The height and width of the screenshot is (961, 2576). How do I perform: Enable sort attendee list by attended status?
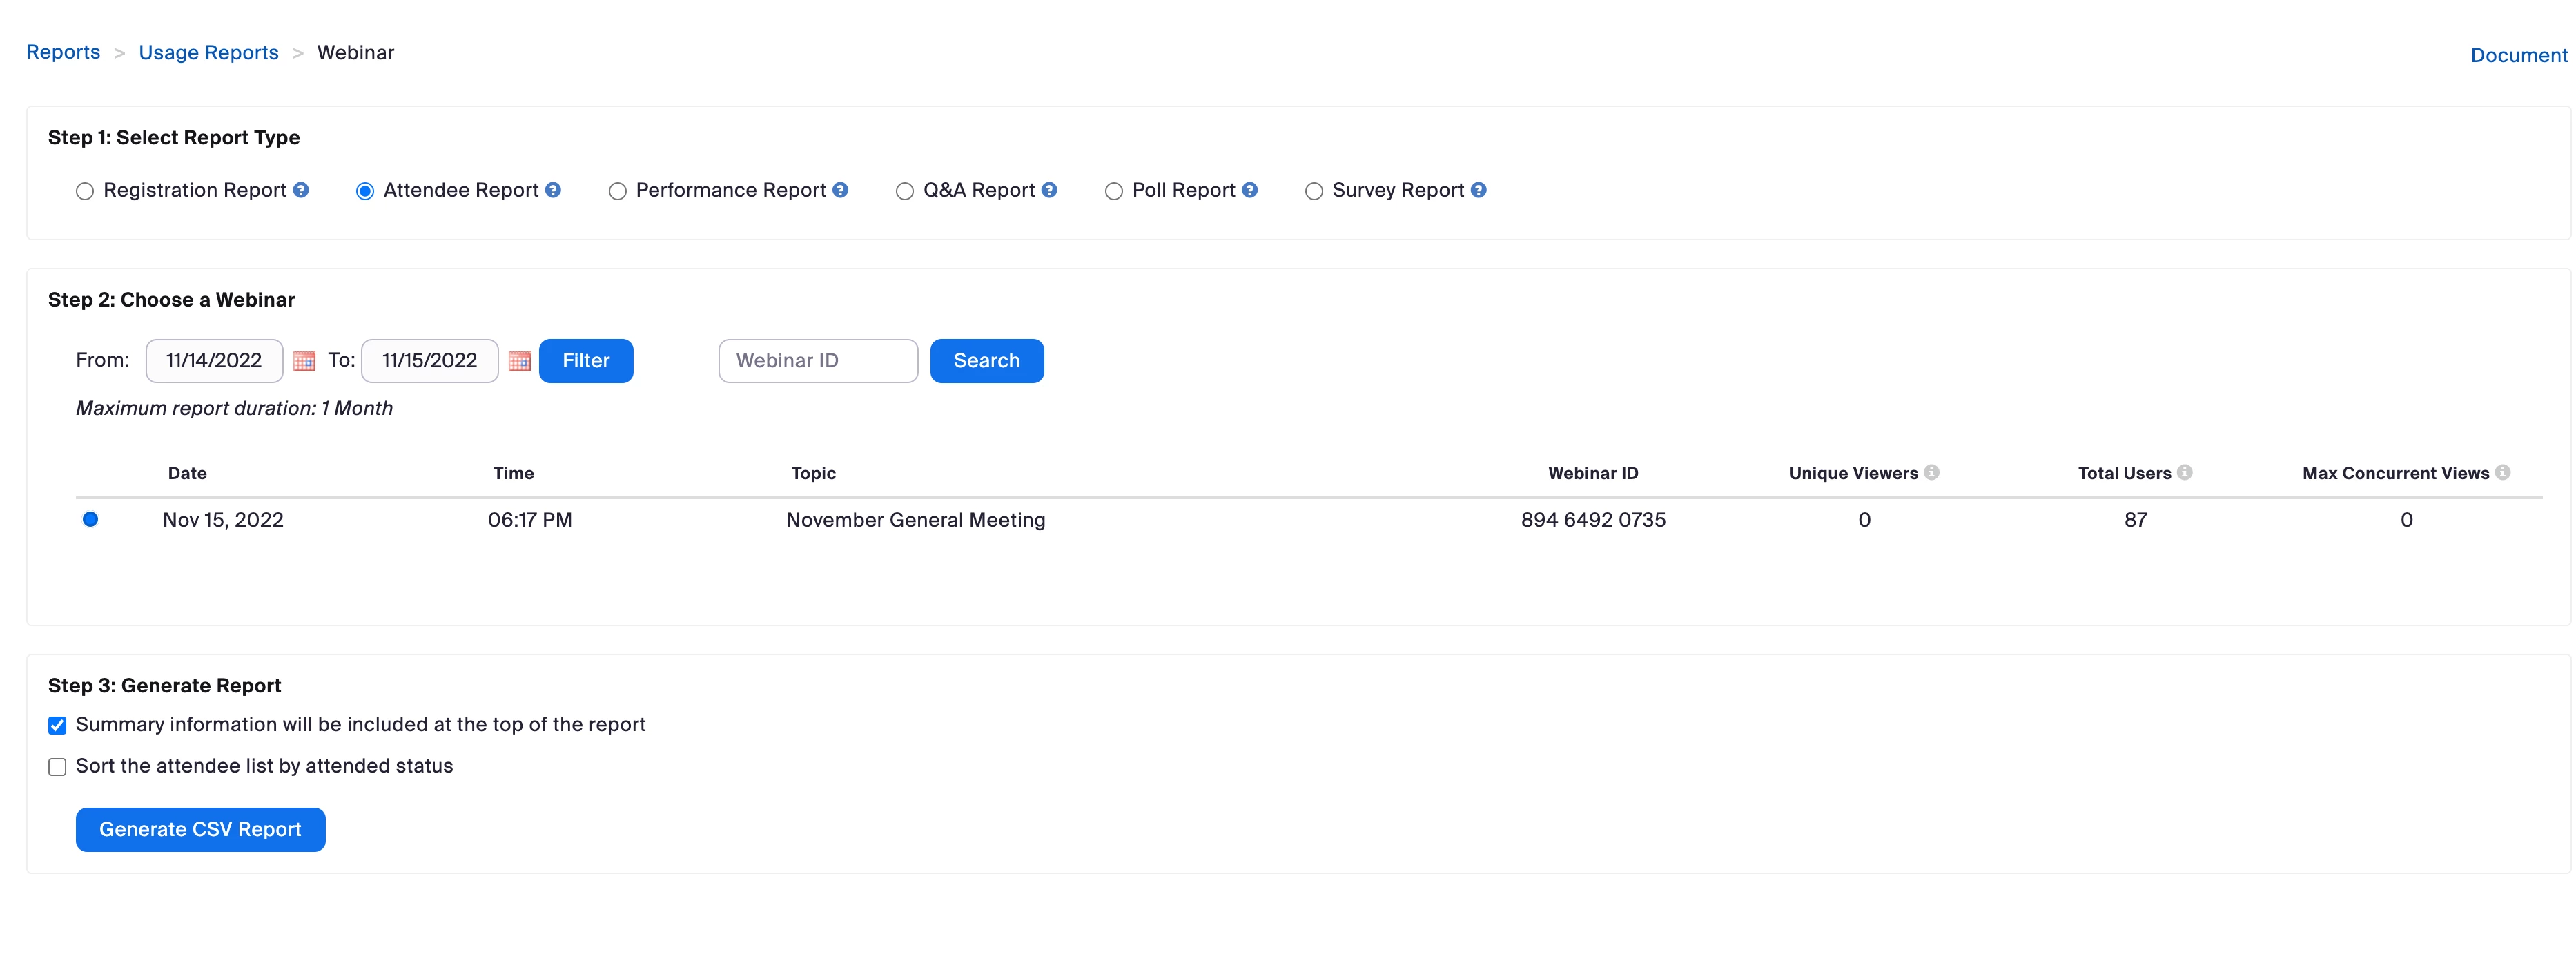pos(57,767)
